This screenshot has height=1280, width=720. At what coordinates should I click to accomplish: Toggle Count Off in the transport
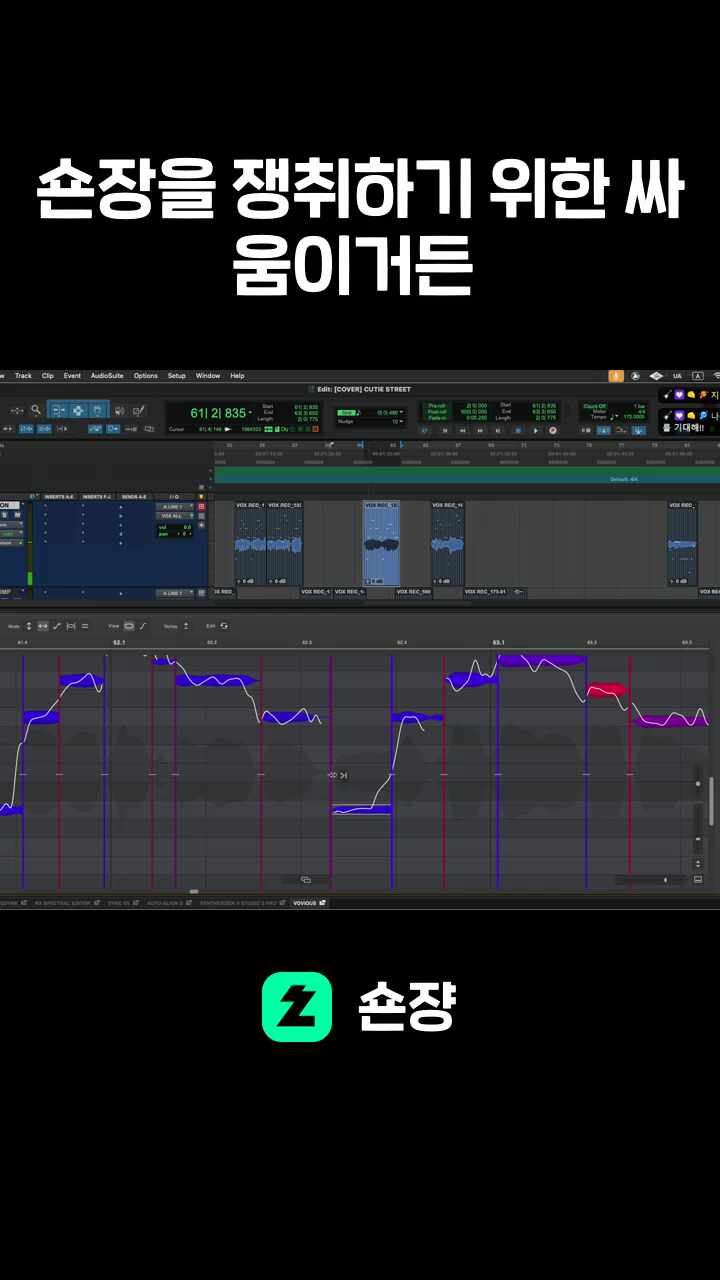pyautogui.click(x=594, y=405)
